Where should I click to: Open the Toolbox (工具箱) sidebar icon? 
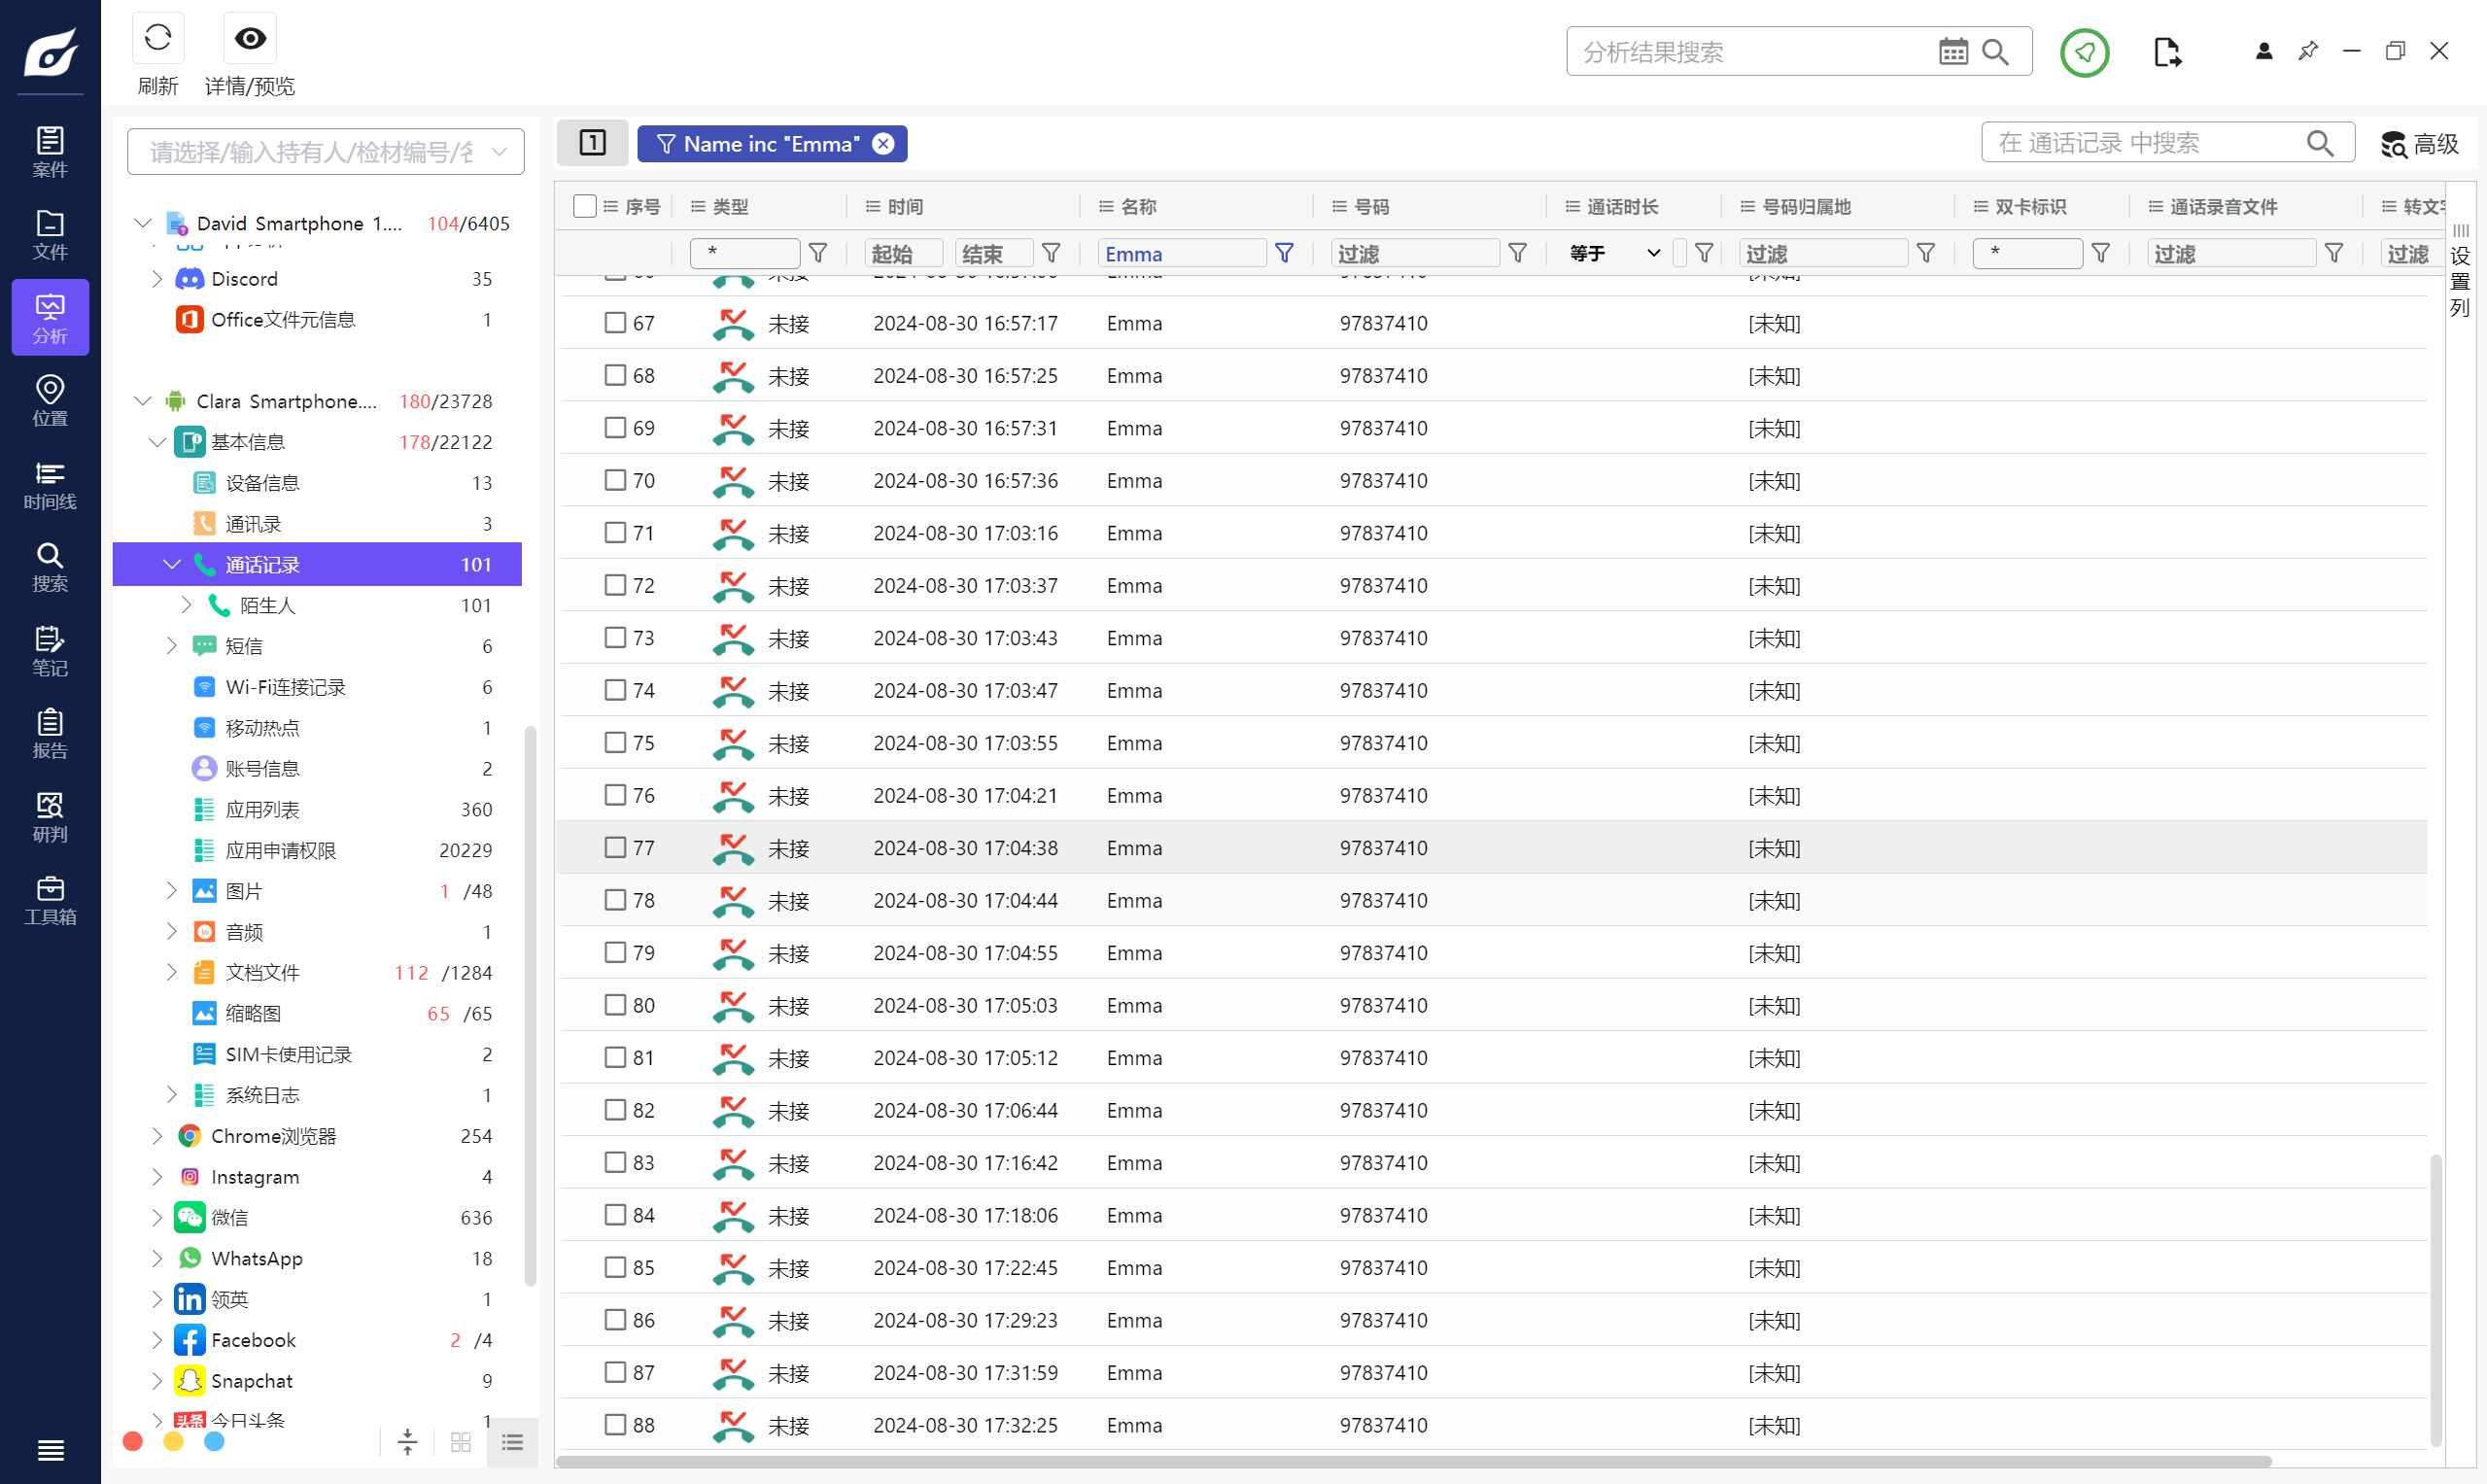[50, 900]
